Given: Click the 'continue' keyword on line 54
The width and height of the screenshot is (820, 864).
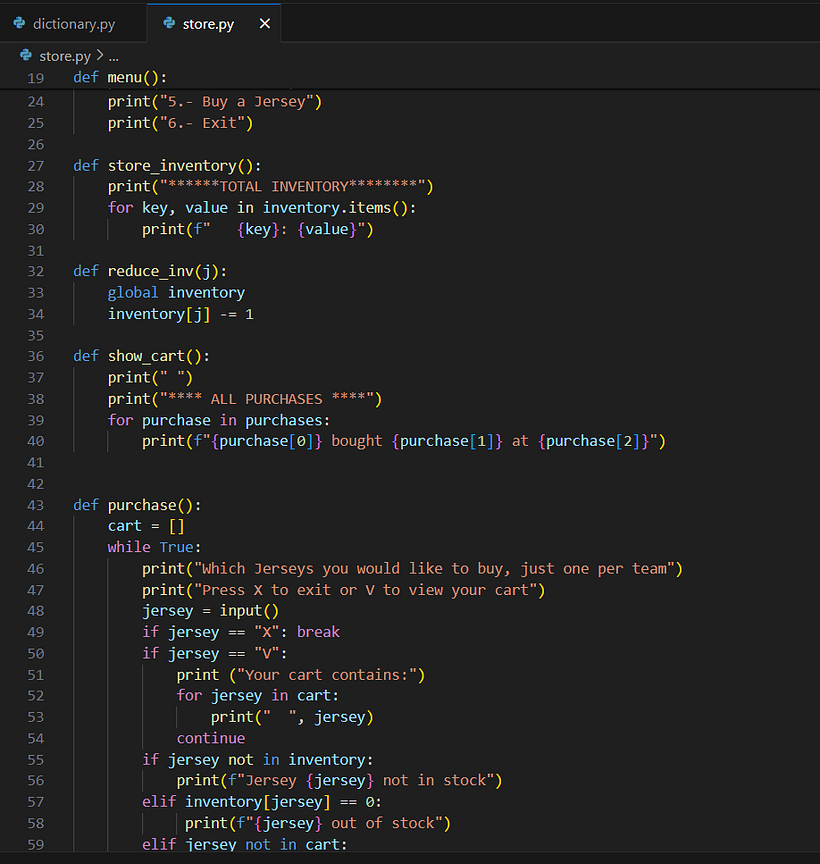Looking at the screenshot, I should (x=210, y=738).
